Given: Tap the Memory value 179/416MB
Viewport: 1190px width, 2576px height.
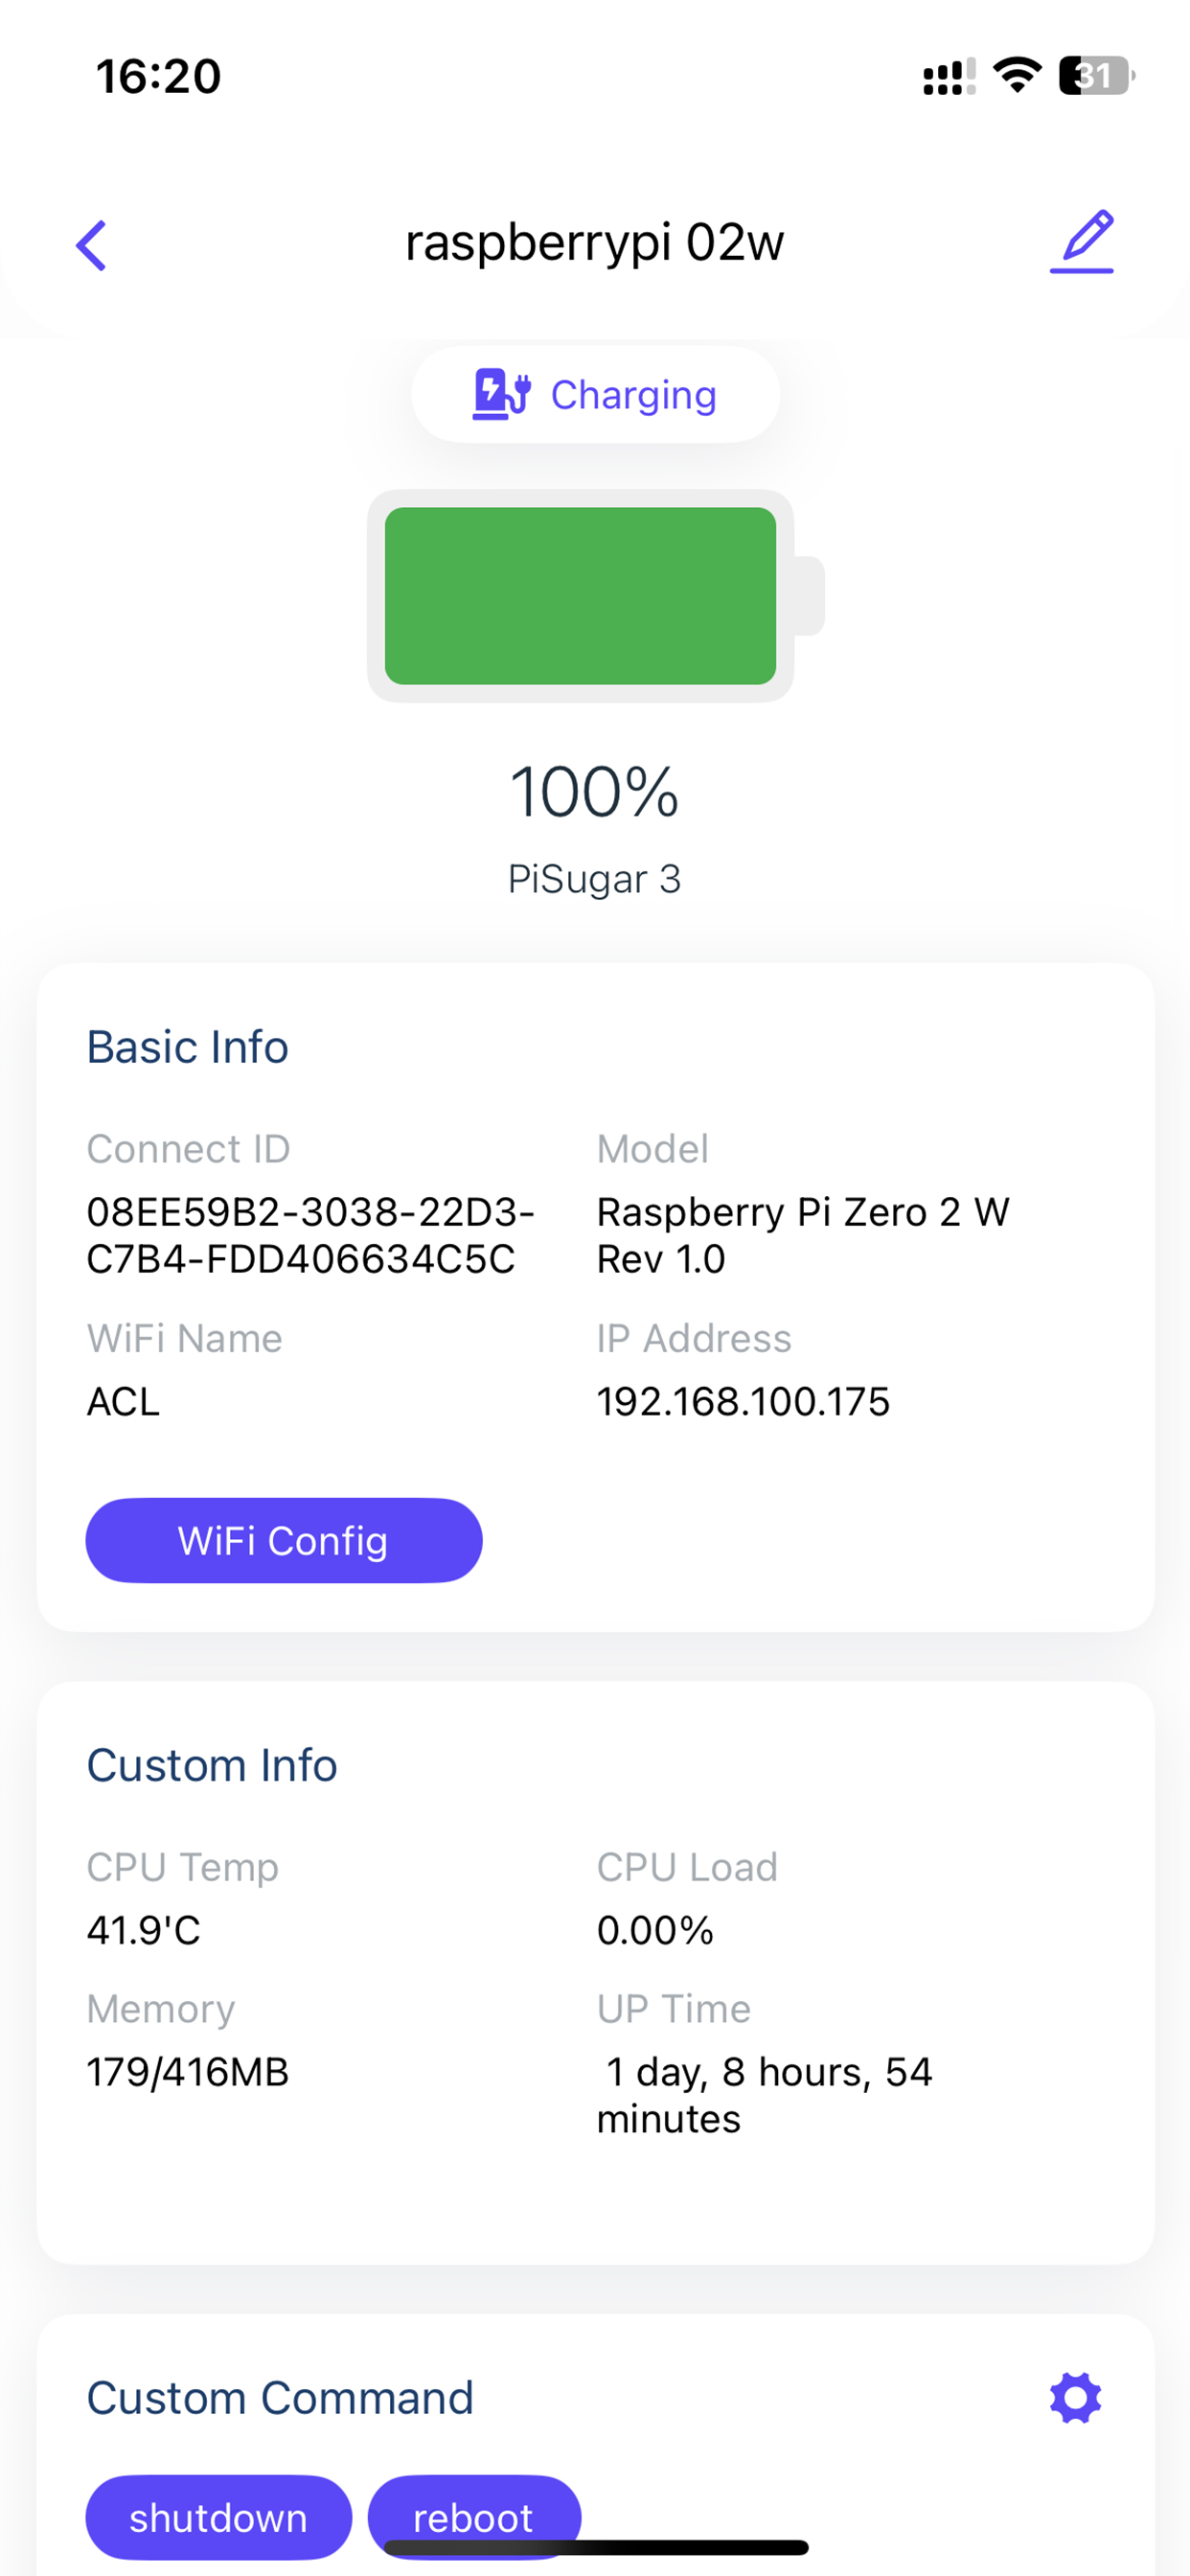Looking at the screenshot, I should [188, 2071].
